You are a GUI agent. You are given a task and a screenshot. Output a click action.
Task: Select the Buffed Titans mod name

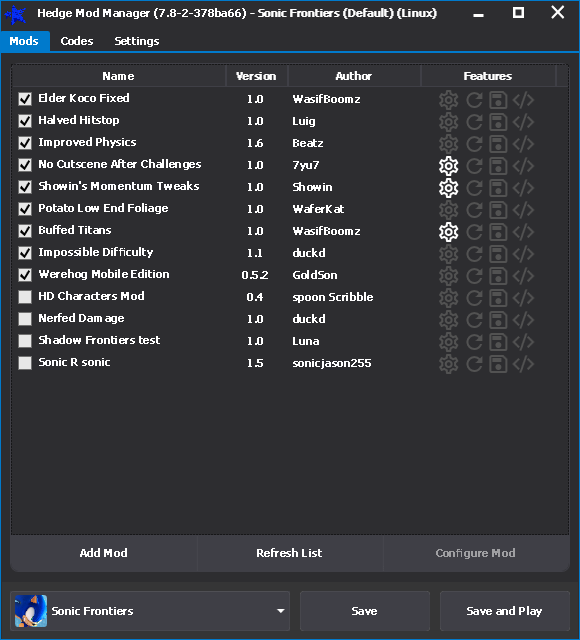pyautogui.click(x=75, y=230)
